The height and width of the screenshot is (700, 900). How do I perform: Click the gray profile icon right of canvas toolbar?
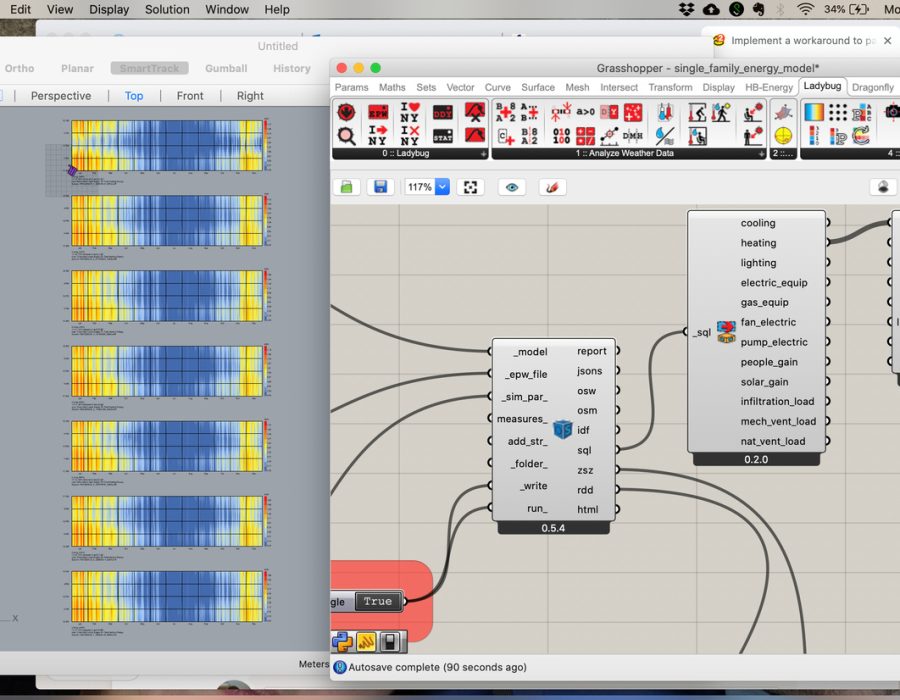point(883,187)
